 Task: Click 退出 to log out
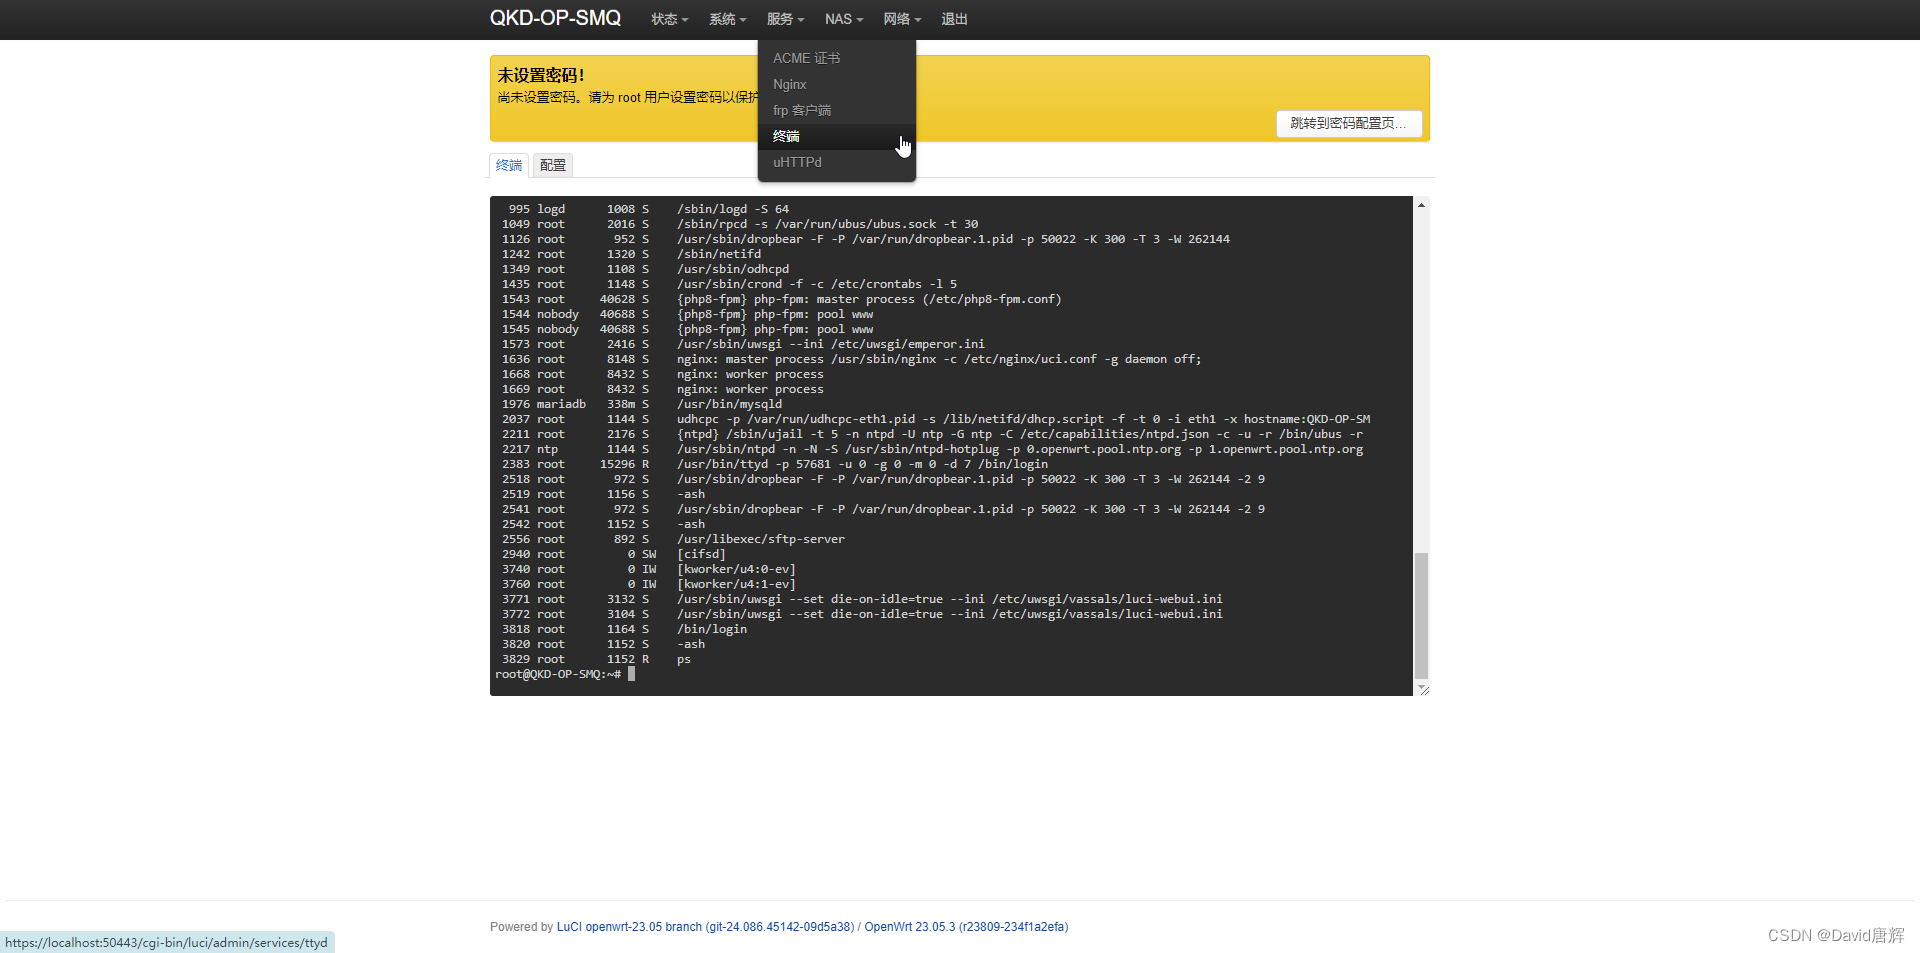pos(953,19)
